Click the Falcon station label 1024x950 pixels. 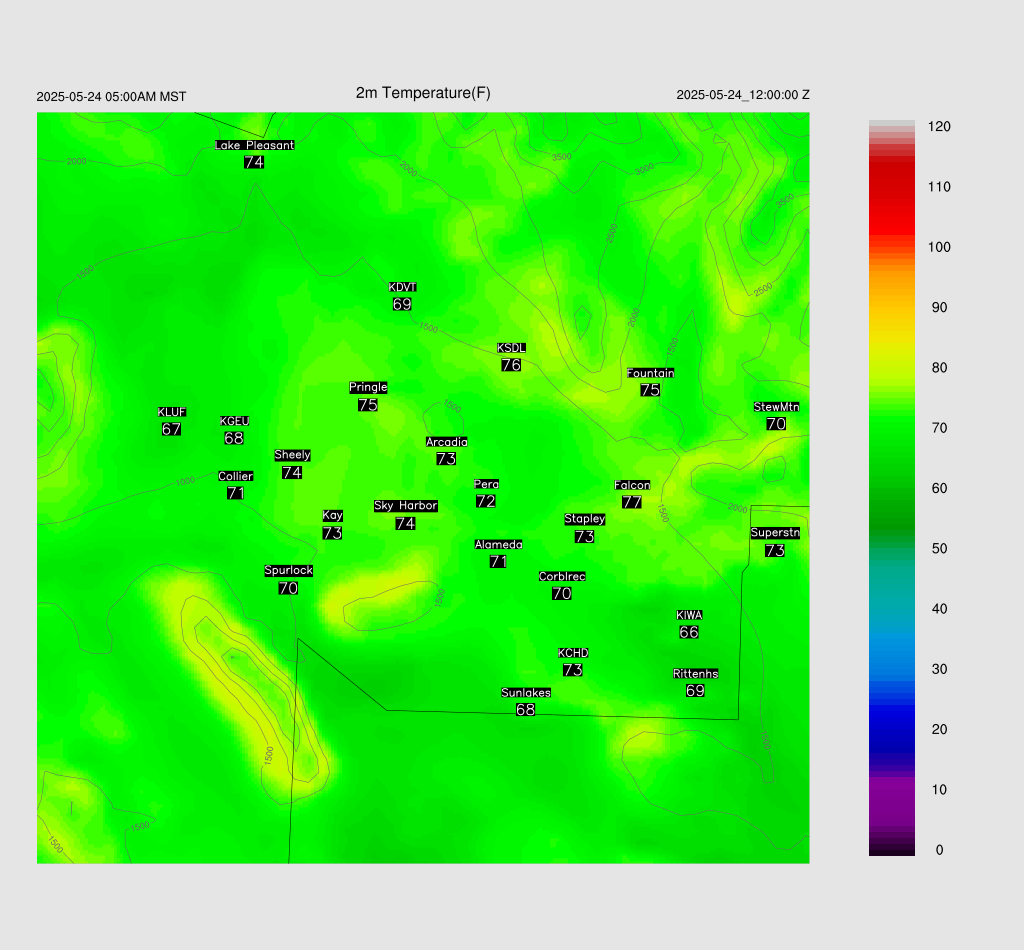click(x=632, y=485)
